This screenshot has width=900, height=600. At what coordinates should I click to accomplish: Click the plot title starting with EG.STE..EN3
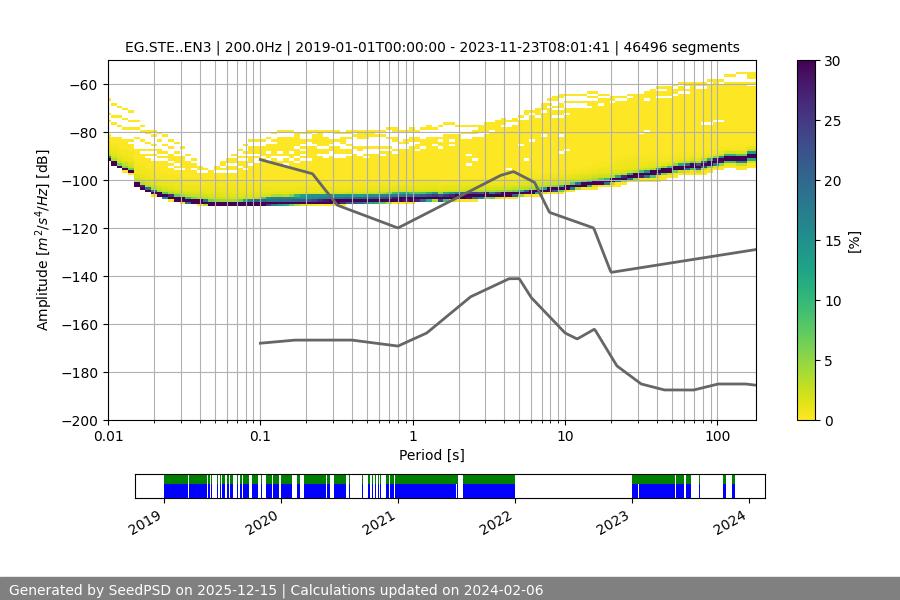coord(432,47)
